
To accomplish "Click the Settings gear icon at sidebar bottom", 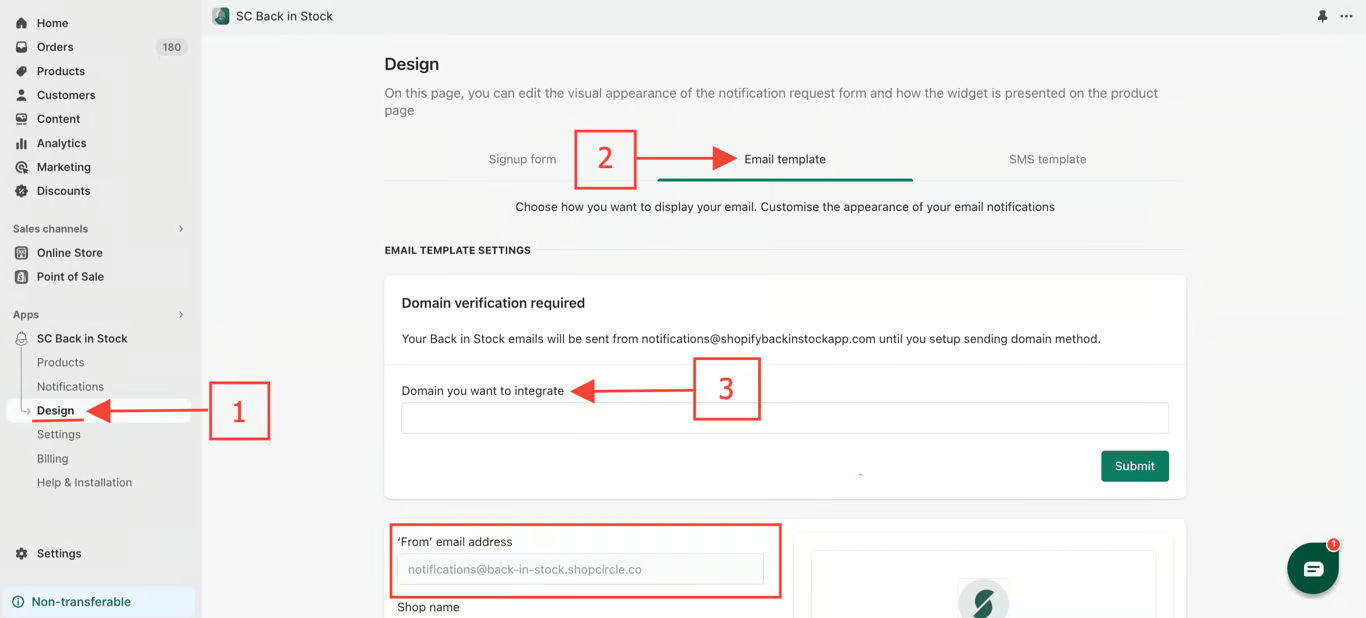I will click(x=21, y=553).
